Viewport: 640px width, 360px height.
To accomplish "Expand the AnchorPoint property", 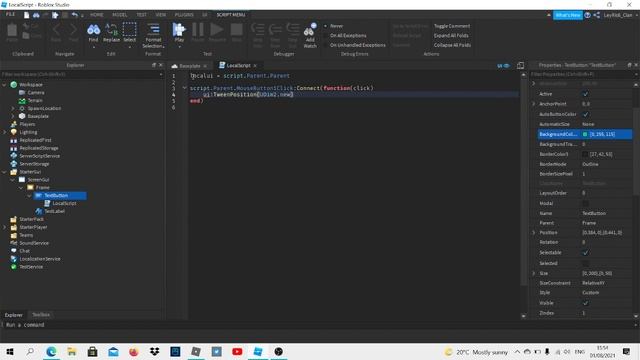I will click(x=533, y=104).
